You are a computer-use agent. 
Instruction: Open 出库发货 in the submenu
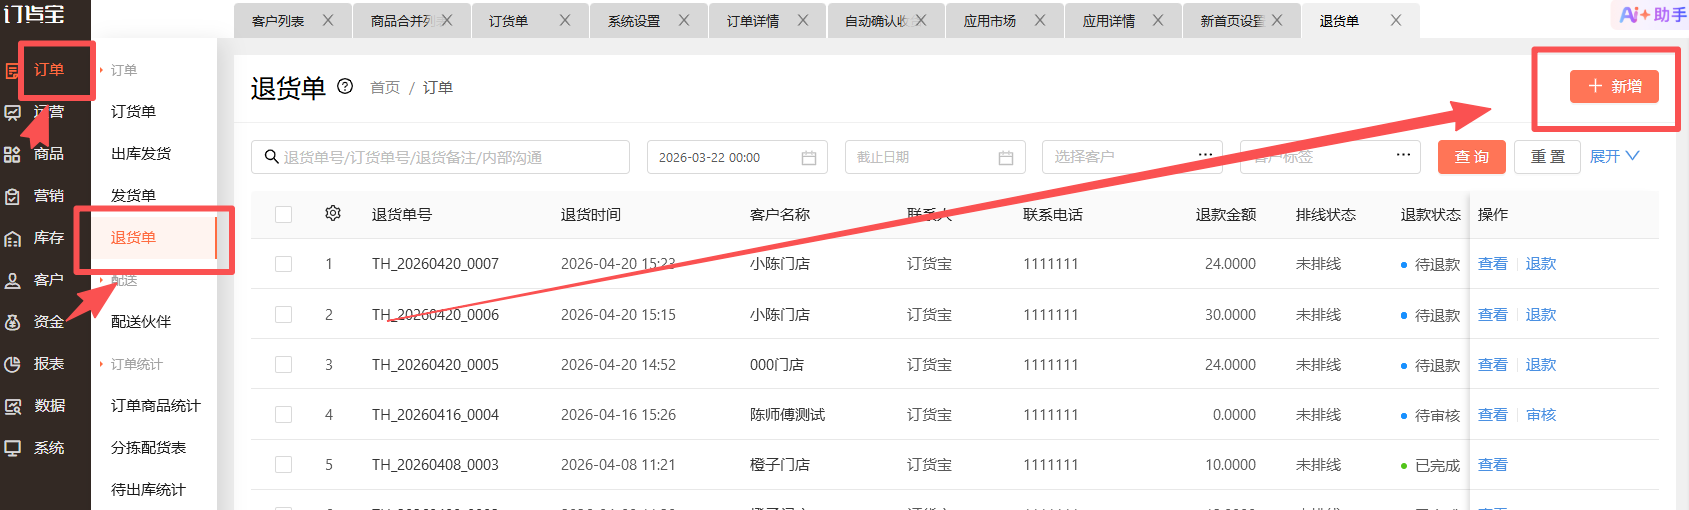141,153
